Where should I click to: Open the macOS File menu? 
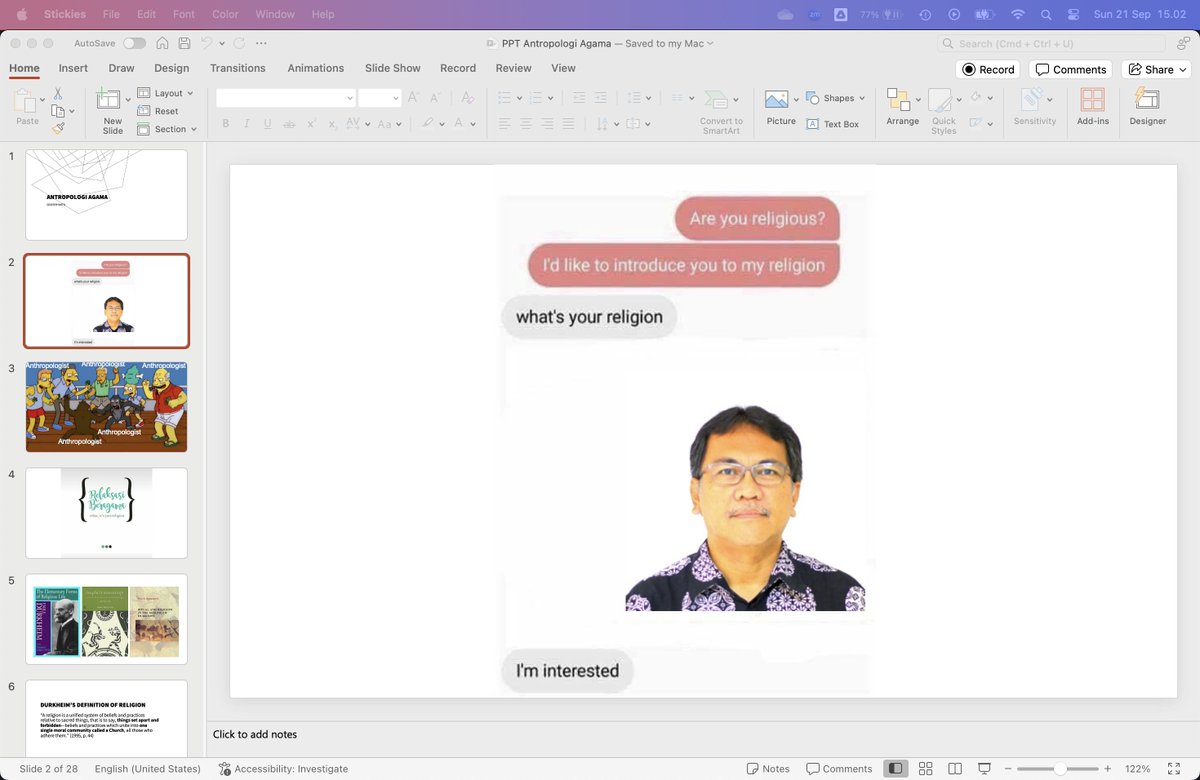111,14
